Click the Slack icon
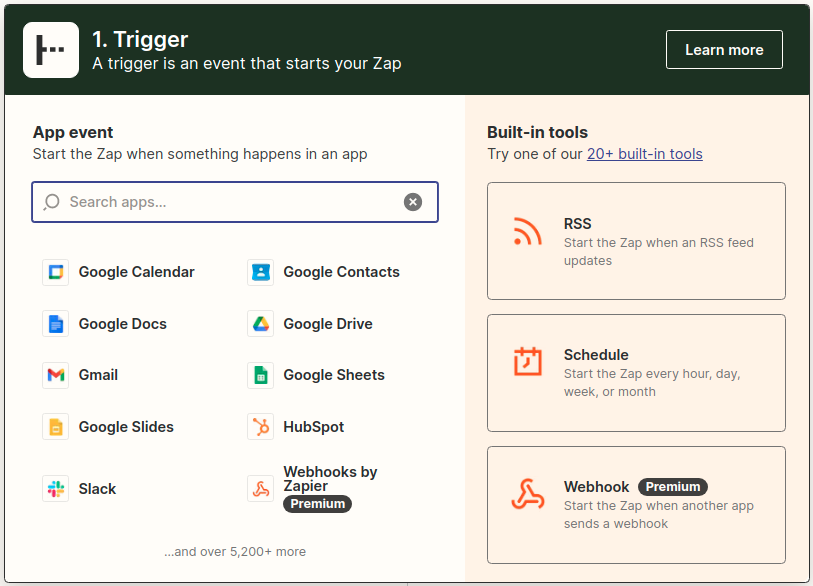 (55, 489)
